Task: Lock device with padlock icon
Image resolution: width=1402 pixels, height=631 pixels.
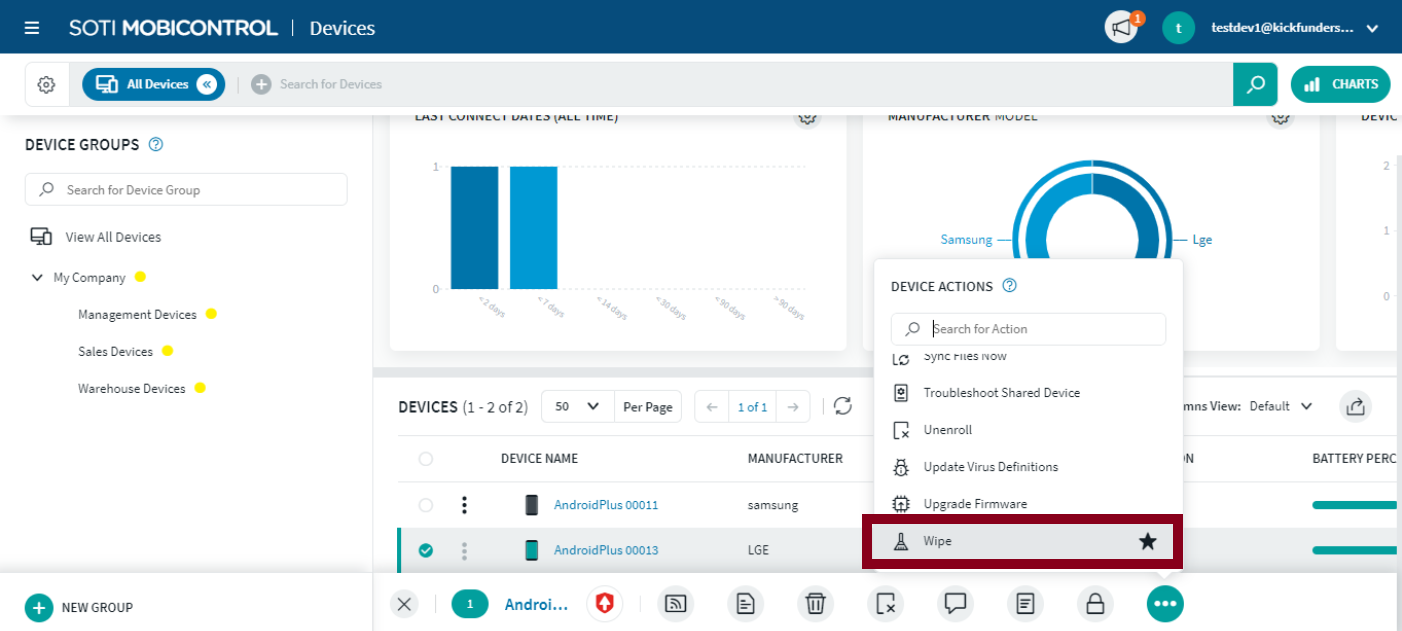Action: [1095, 603]
